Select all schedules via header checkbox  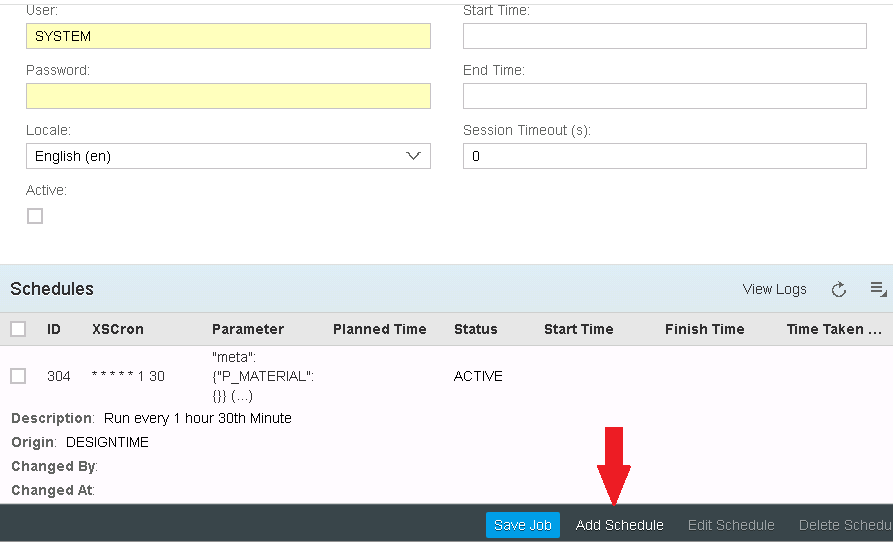18,329
